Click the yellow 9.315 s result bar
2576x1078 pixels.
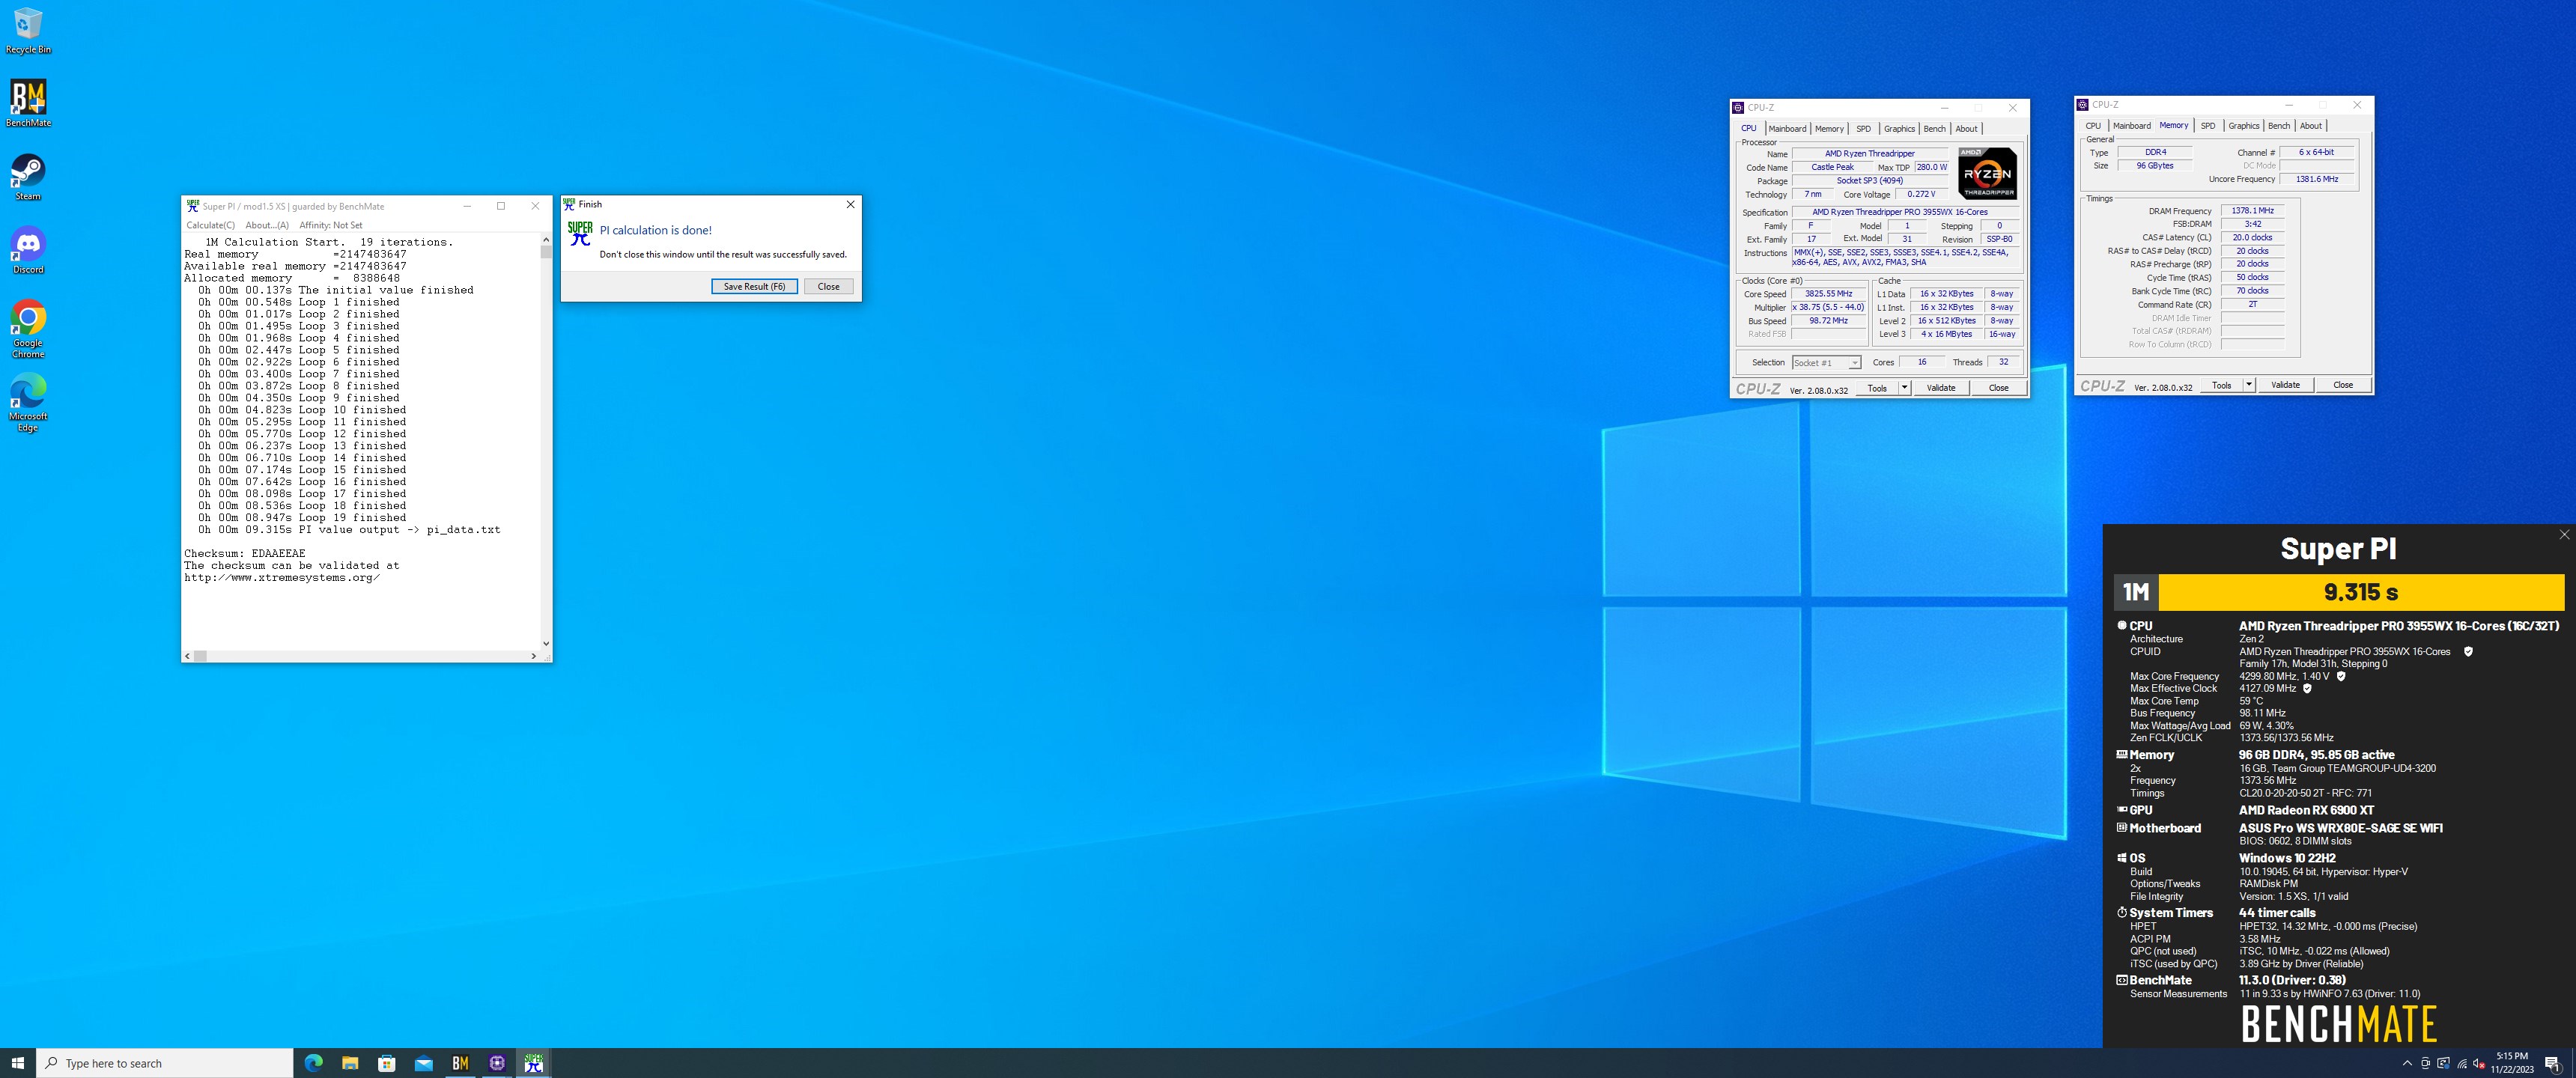point(2361,592)
